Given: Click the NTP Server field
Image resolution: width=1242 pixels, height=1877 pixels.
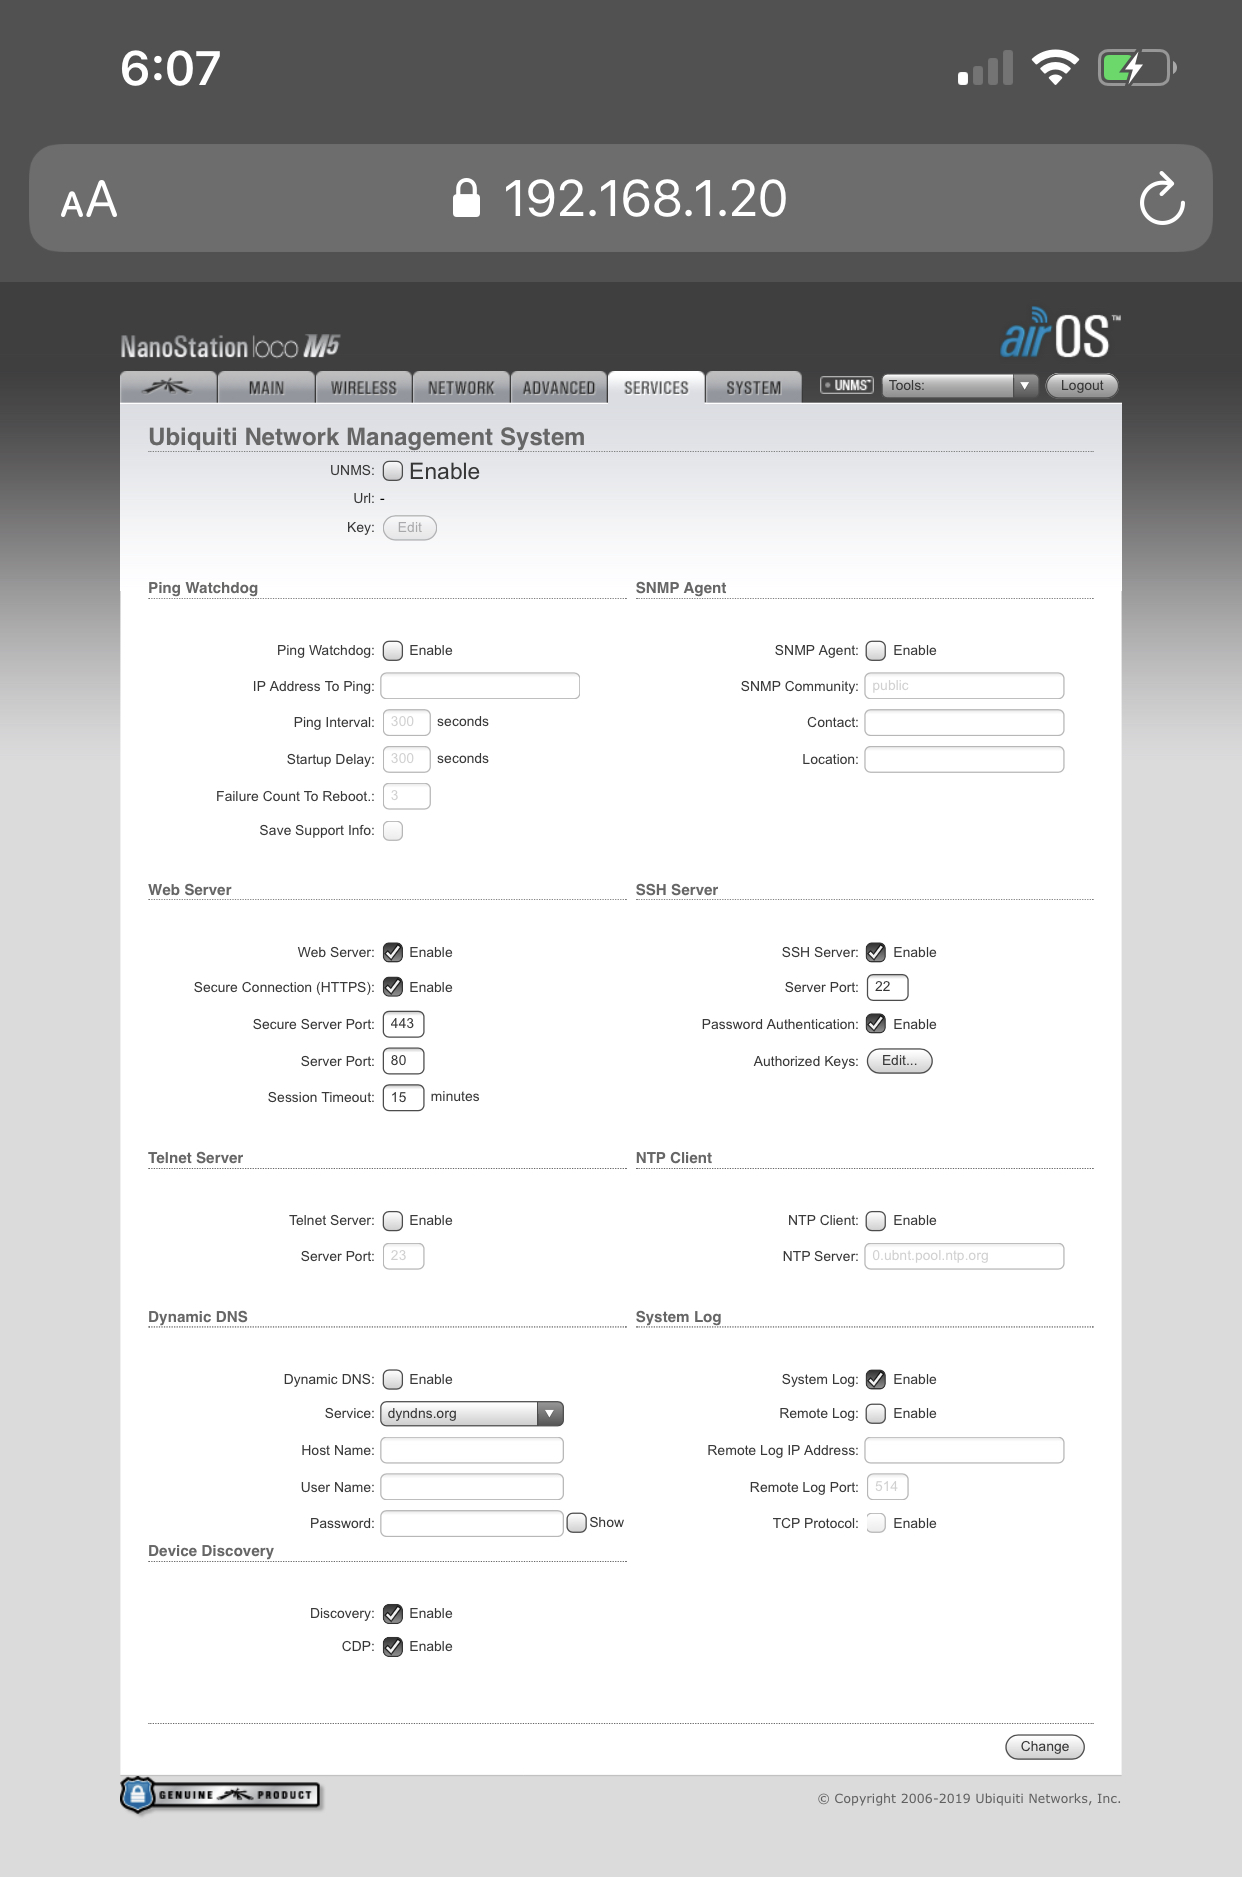Looking at the screenshot, I should pyautogui.click(x=964, y=1256).
